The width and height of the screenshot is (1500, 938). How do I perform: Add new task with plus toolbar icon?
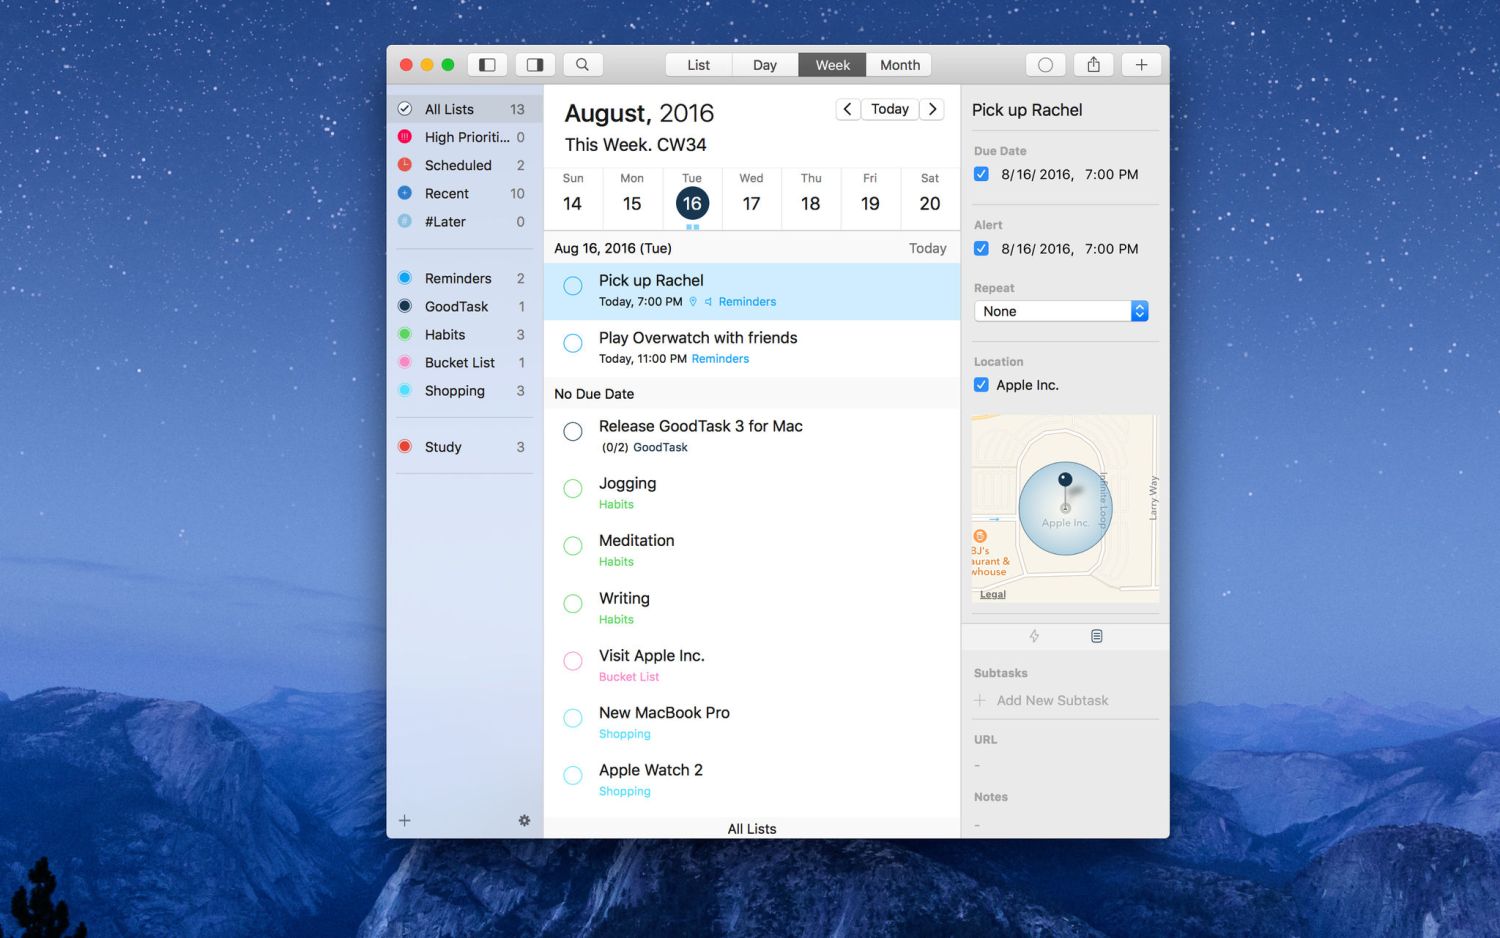1141,65
